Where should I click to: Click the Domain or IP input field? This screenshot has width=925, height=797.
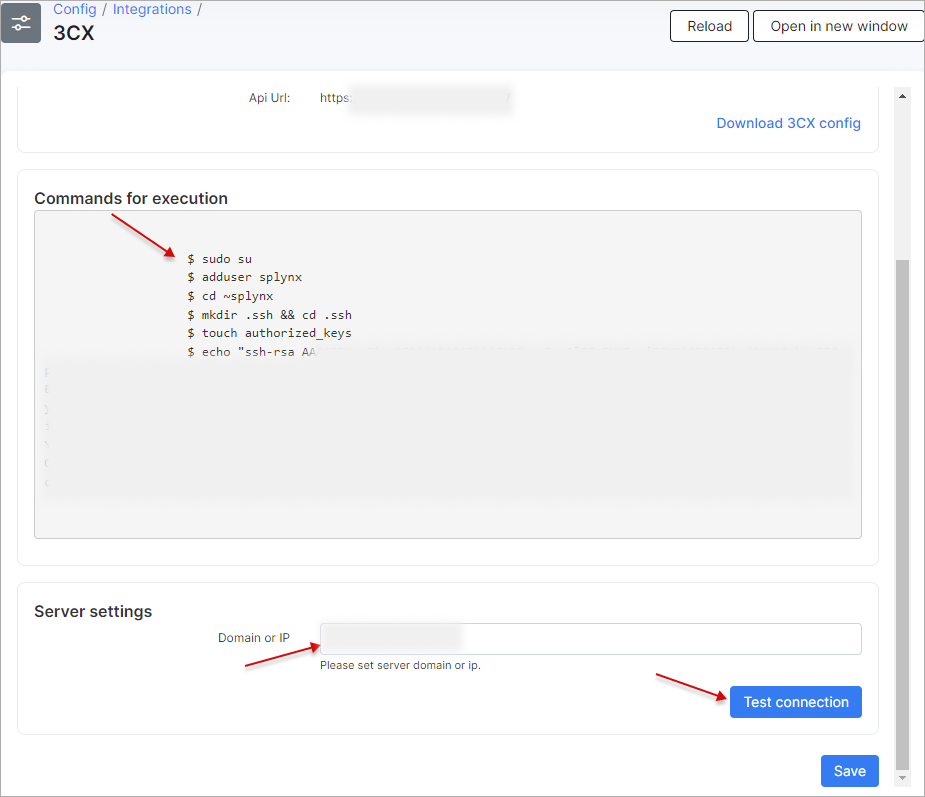click(x=590, y=639)
